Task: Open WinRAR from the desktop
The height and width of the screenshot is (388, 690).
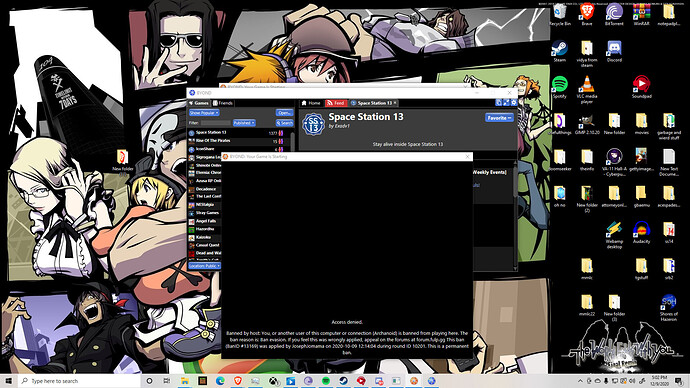Action: [642, 15]
